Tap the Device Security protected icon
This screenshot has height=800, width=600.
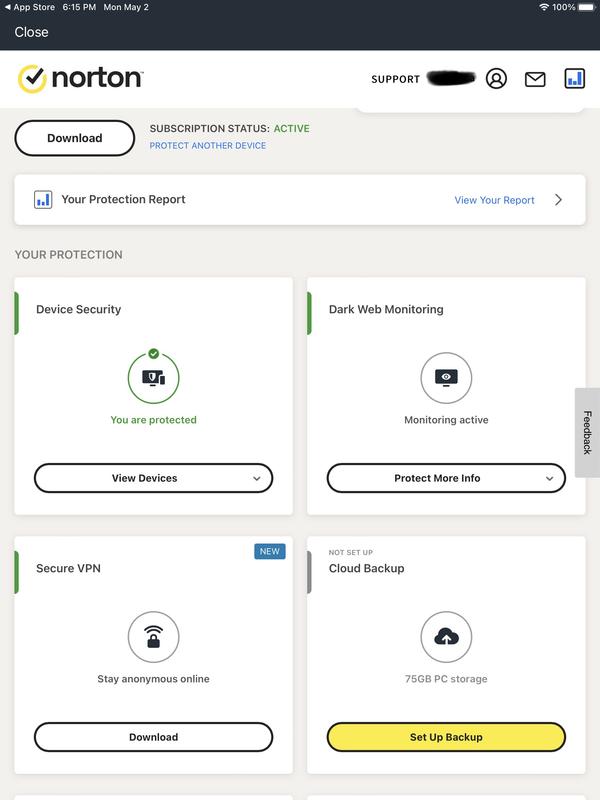click(x=153, y=378)
